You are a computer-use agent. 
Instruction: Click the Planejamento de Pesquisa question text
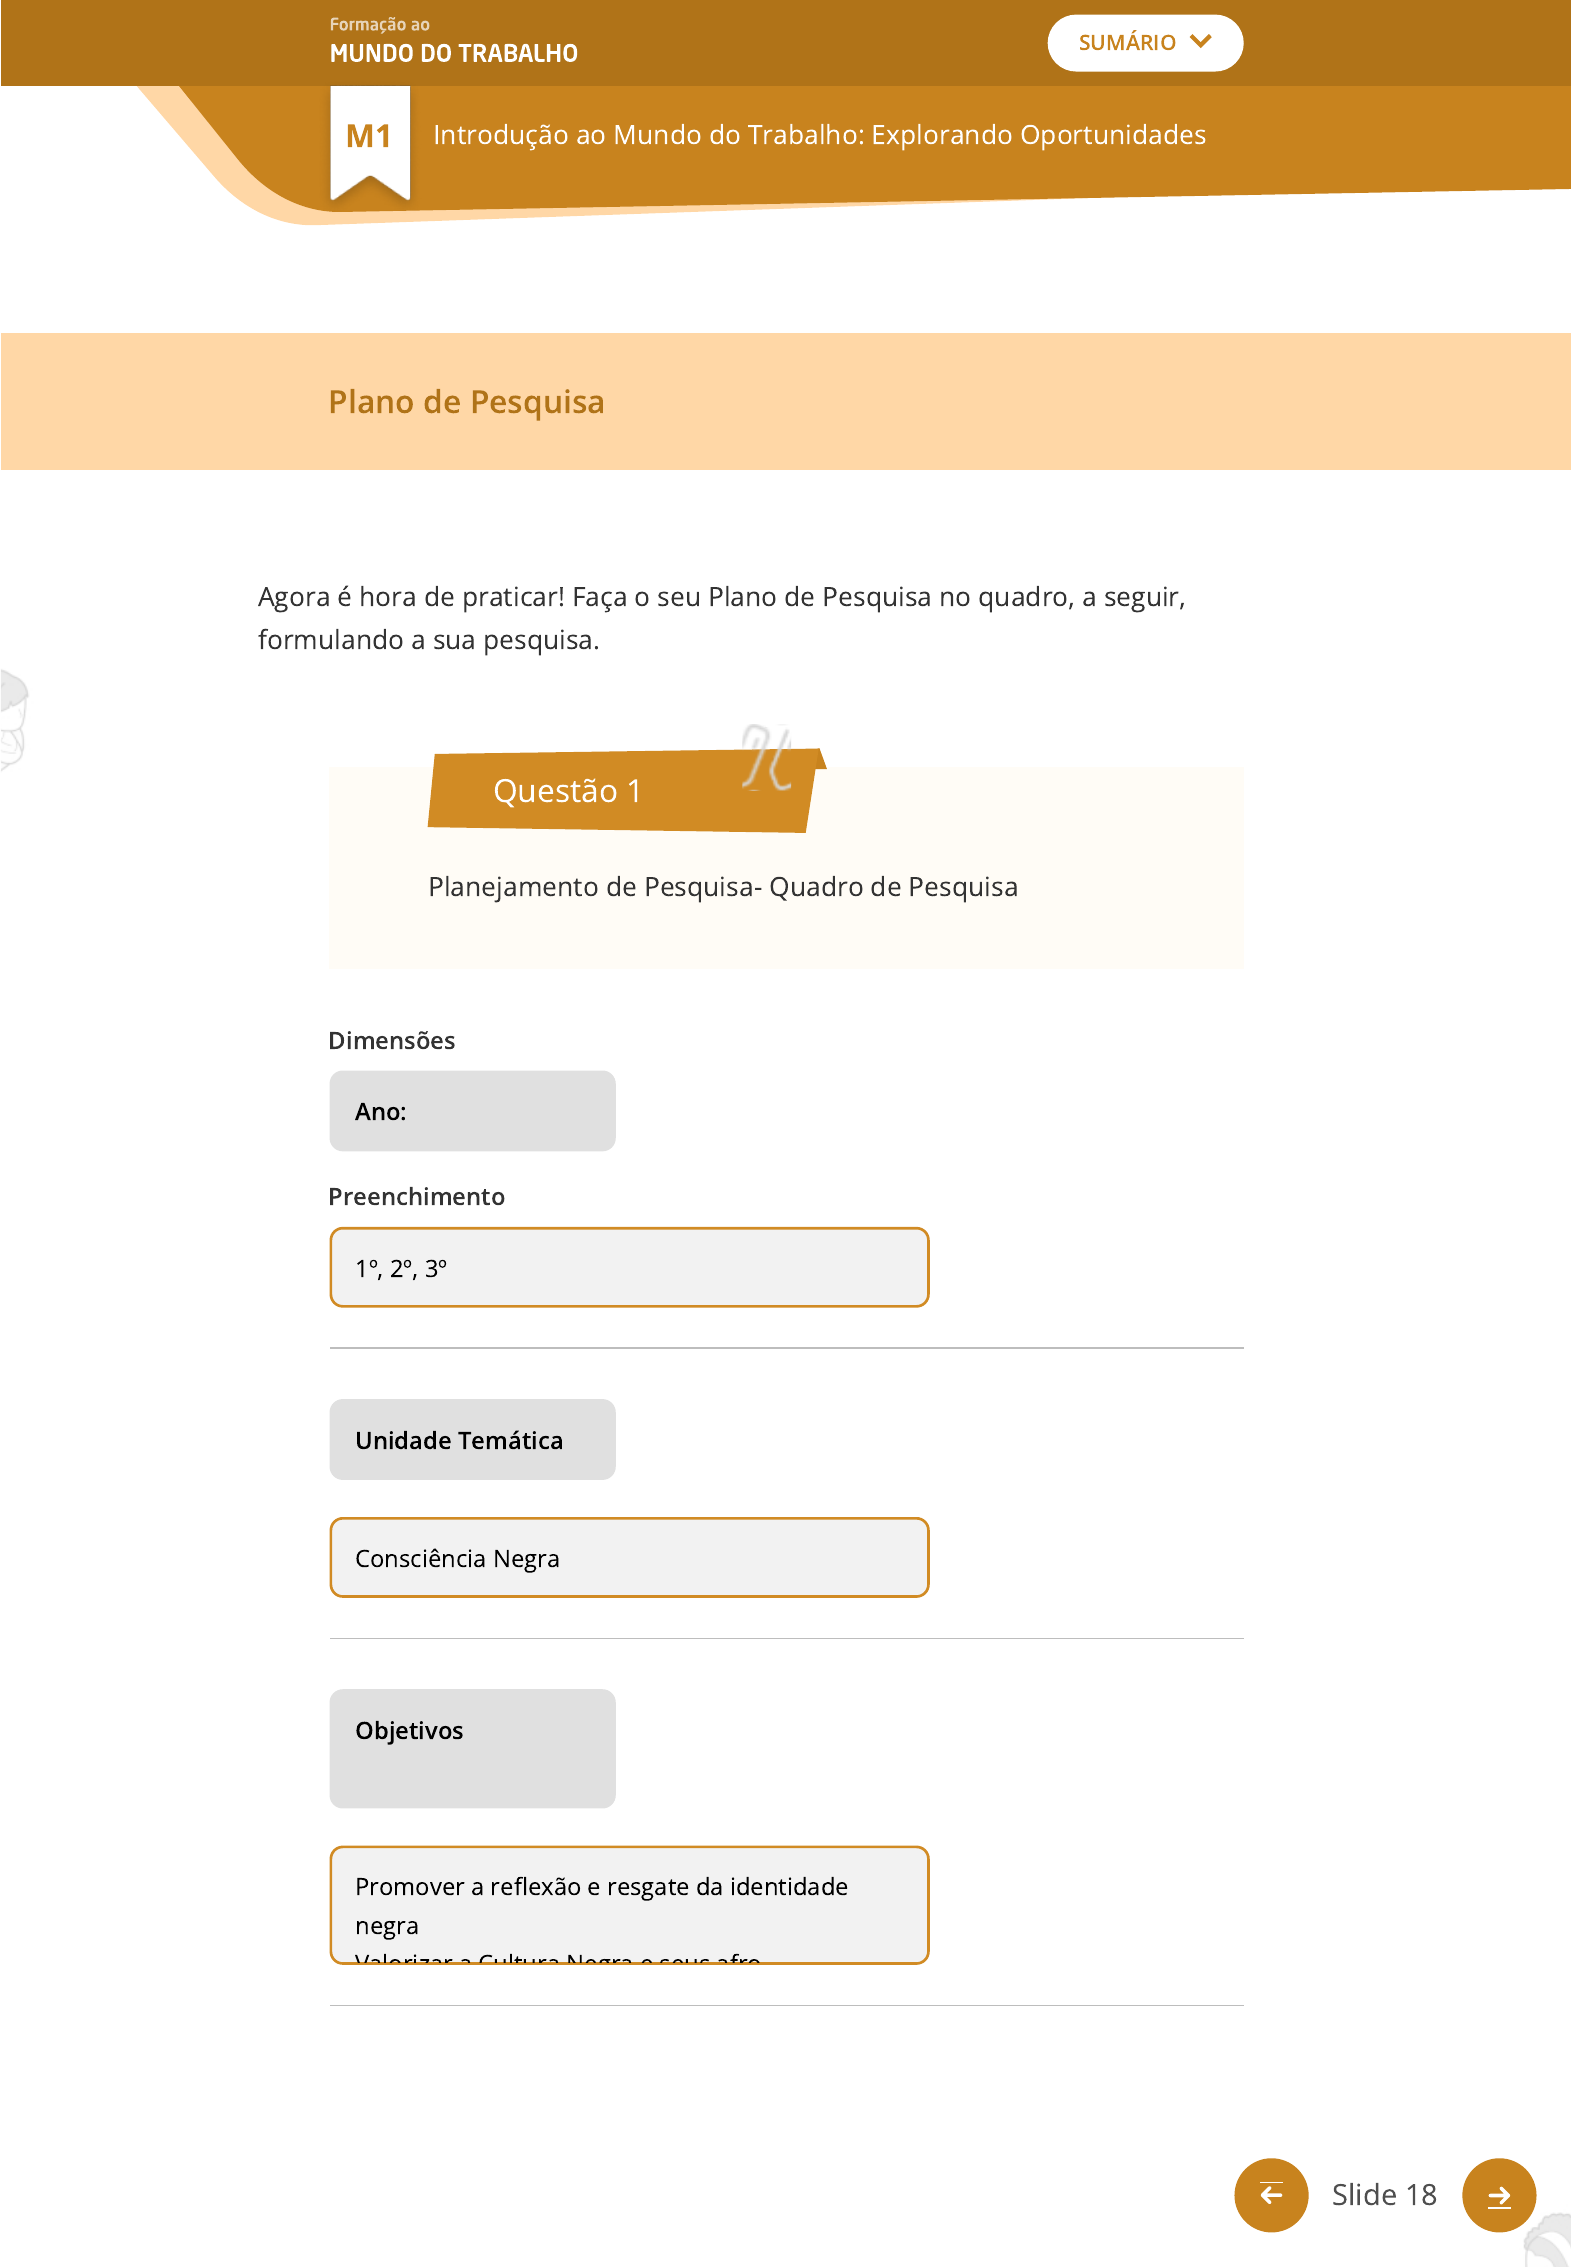click(722, 887)
